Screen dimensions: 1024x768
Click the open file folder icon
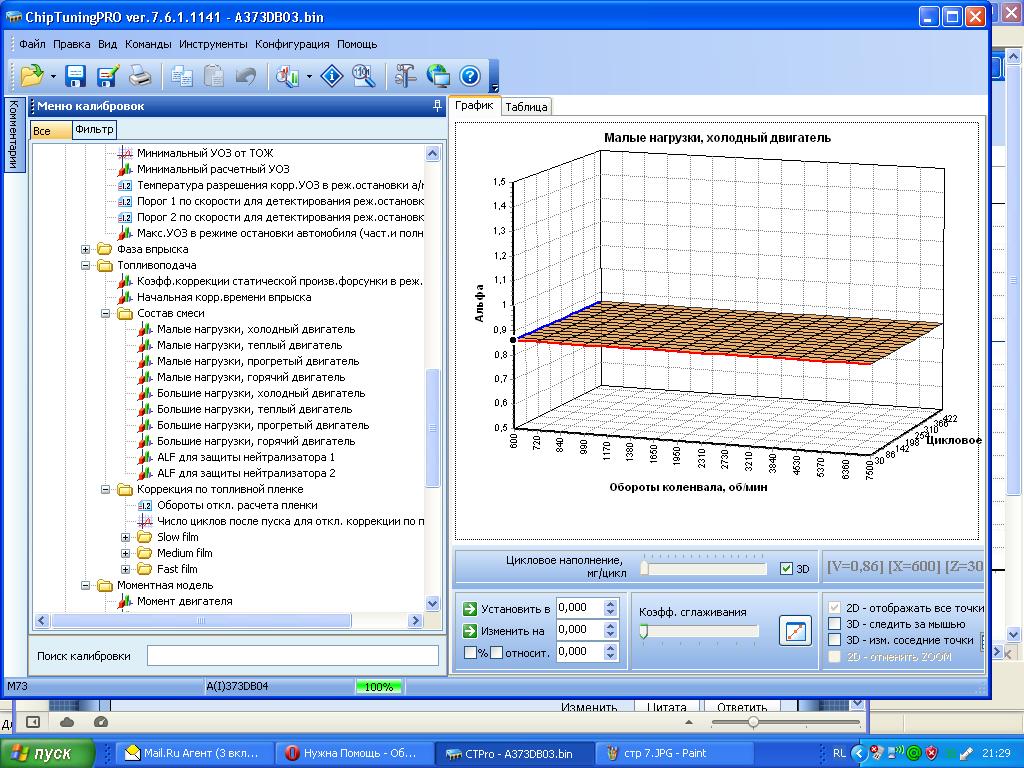coord(32,76)
